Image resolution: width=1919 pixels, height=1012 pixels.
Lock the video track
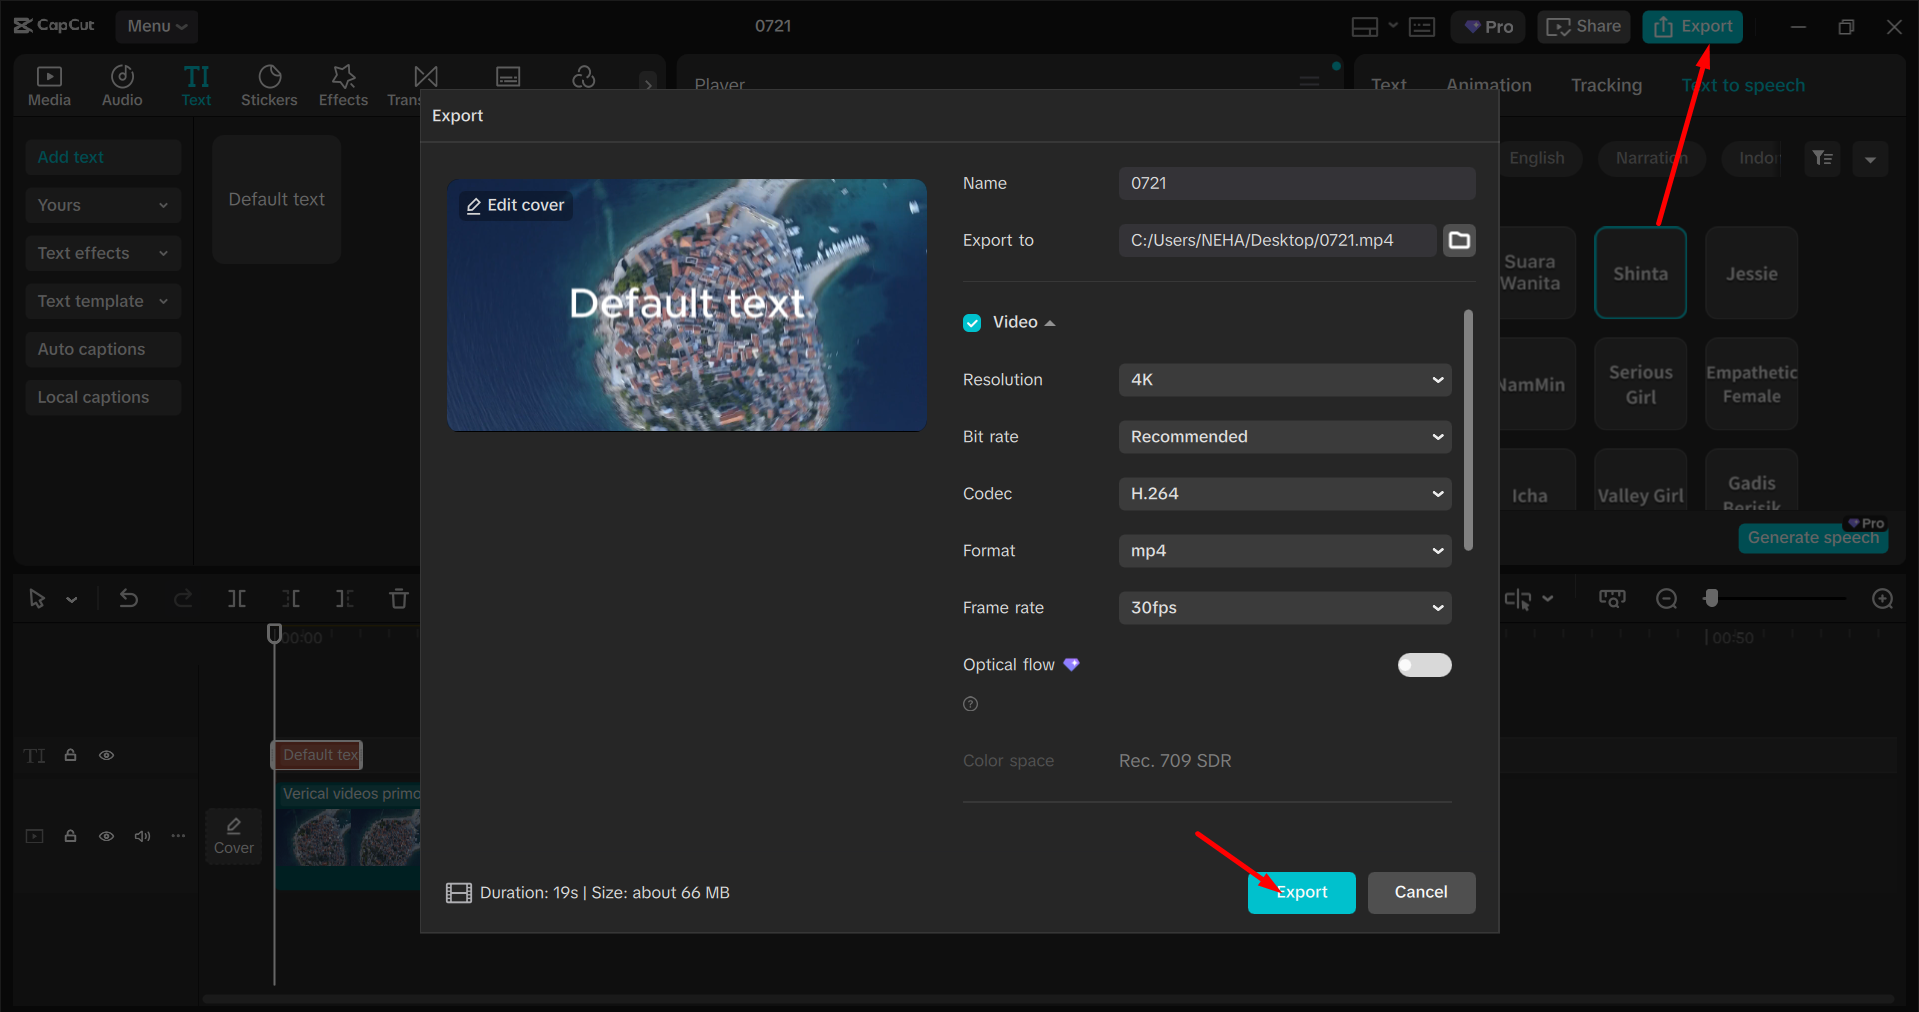[x=71, y=836]
